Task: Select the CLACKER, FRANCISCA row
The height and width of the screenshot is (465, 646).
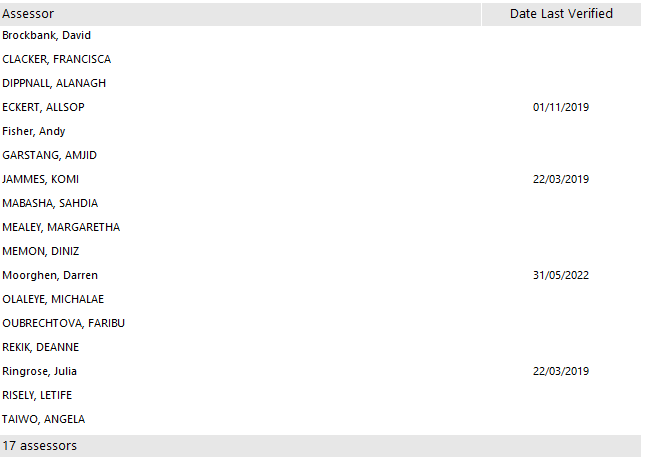Action: tap(56, 60)
